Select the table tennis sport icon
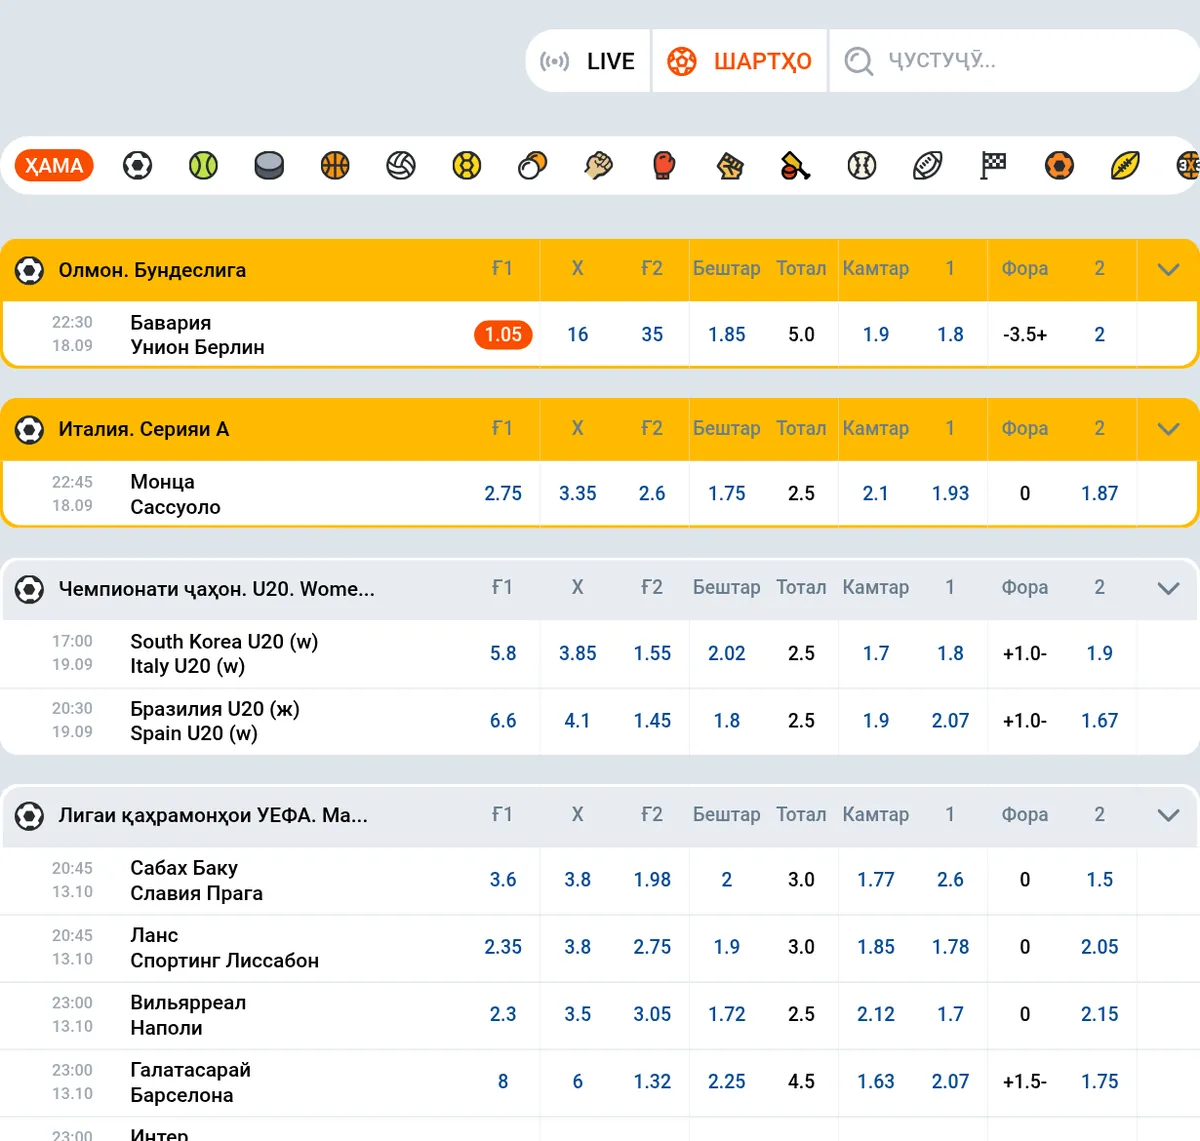The height and width of the screenshot is (1141, 1200). click(x=533, y=165)
